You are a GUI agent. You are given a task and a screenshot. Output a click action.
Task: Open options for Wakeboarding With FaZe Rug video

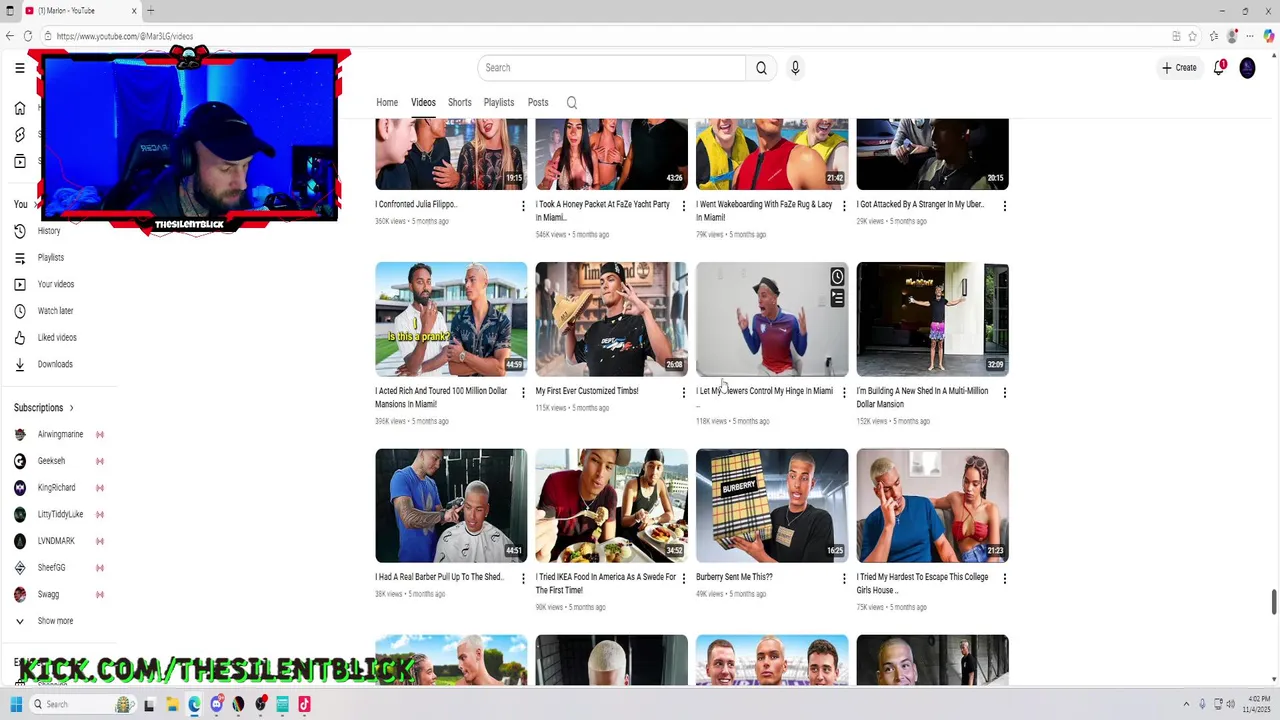coord(844,206)
